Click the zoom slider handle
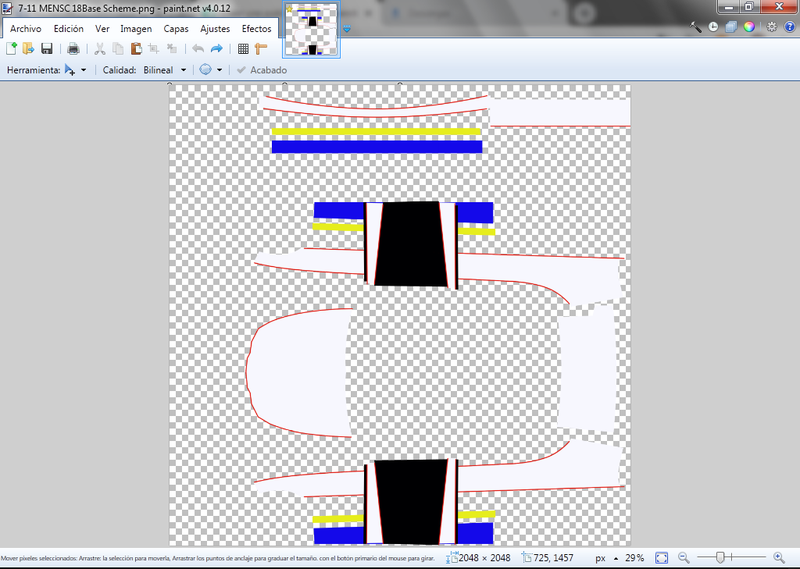Viewport: 800px width, 569px height. pos(720,557)
